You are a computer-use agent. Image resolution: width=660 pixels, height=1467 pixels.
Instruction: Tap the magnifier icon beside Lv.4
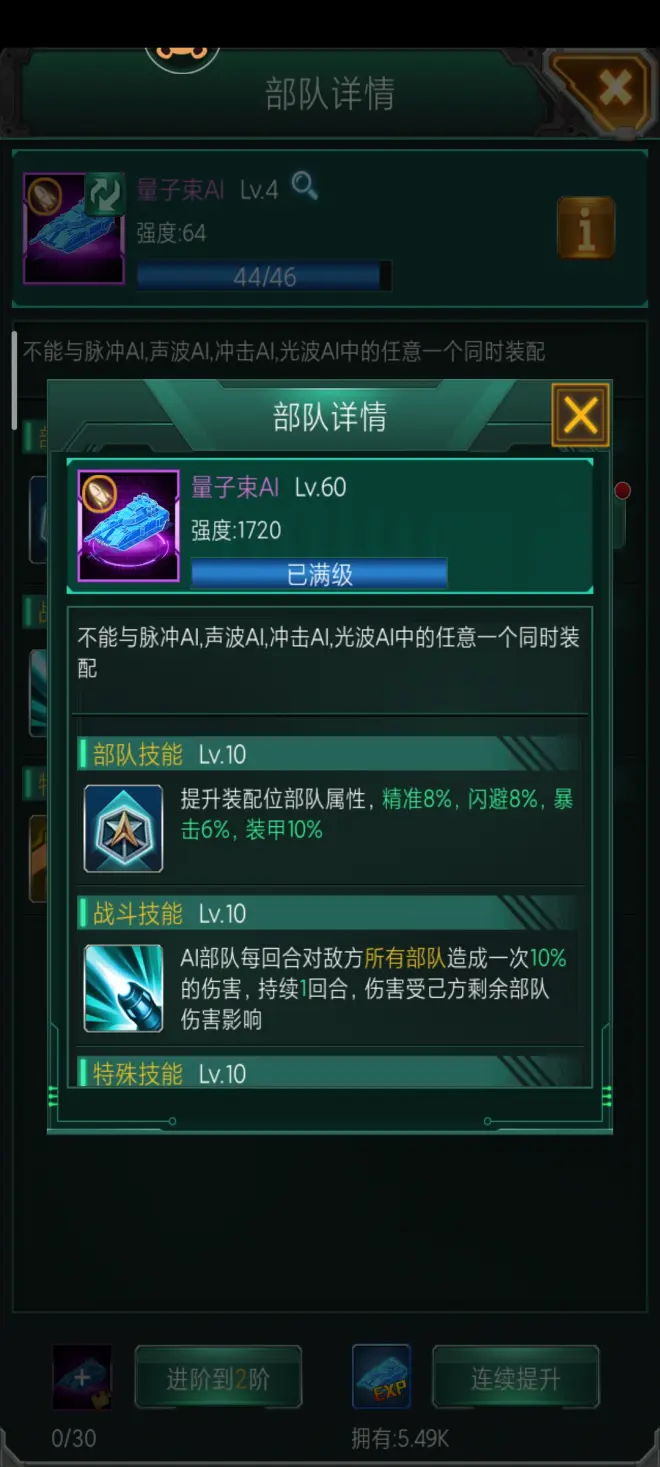[304, 185]
